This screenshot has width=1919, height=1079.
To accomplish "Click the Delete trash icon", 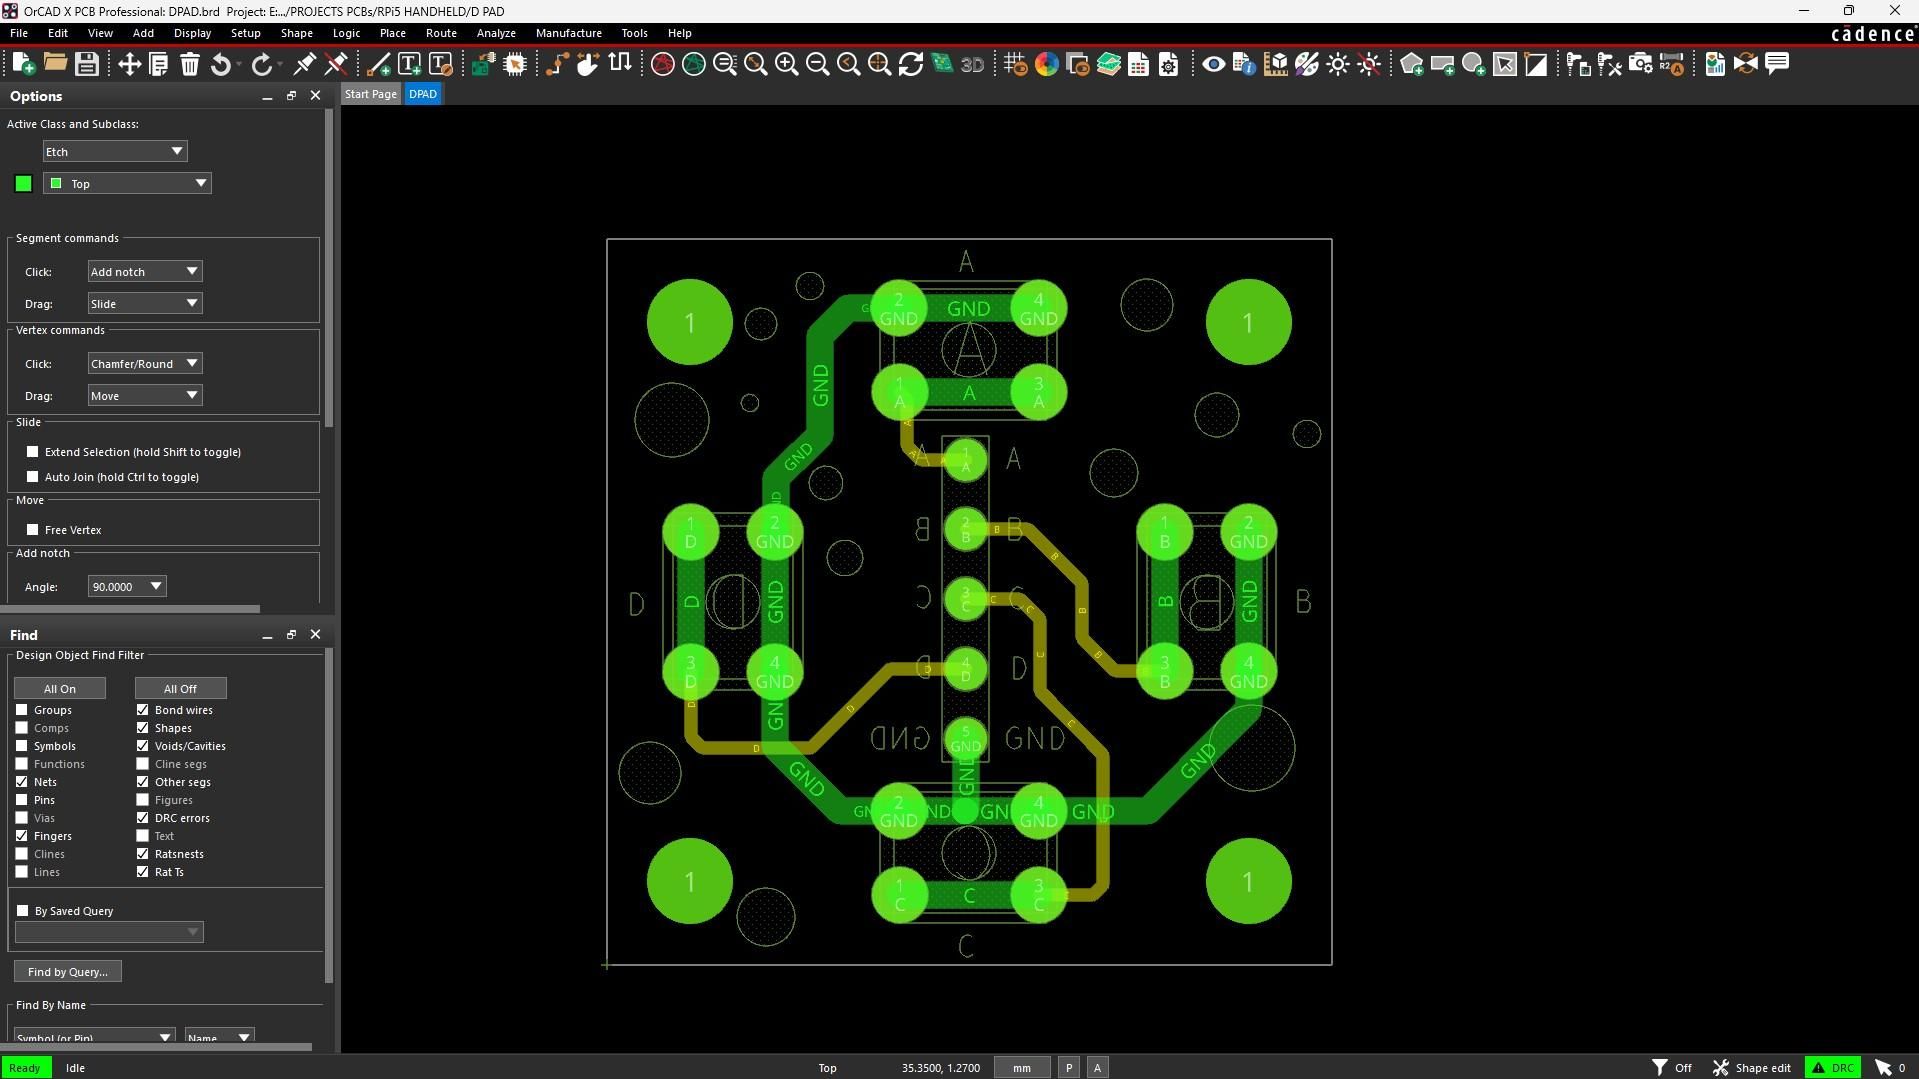I will point(190,64).
